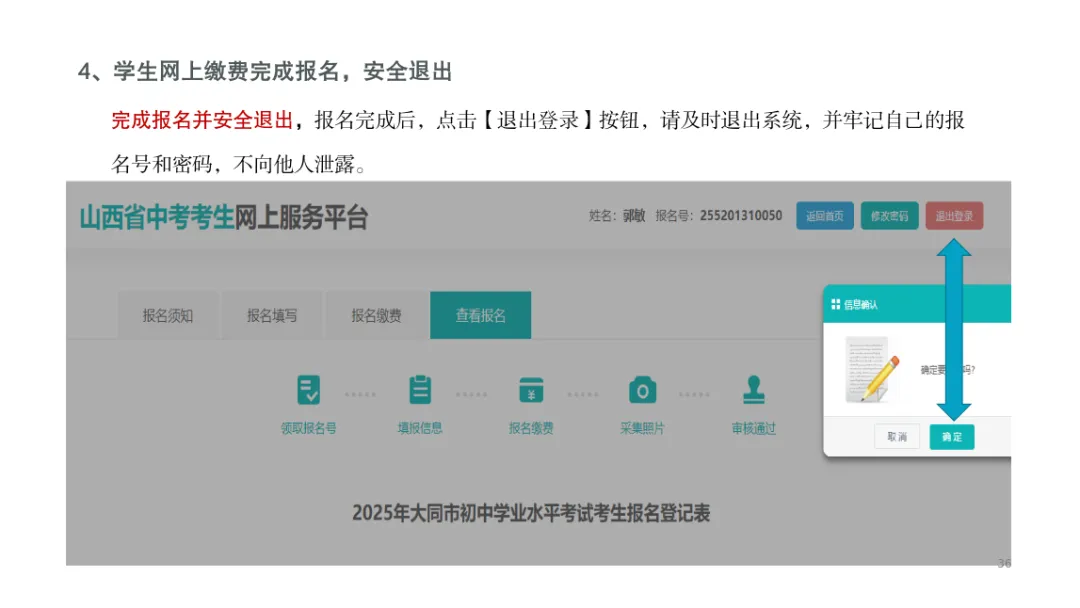Open 修改密码 to change password
This screenshot has height=608, width=1080.
[889, 215]
